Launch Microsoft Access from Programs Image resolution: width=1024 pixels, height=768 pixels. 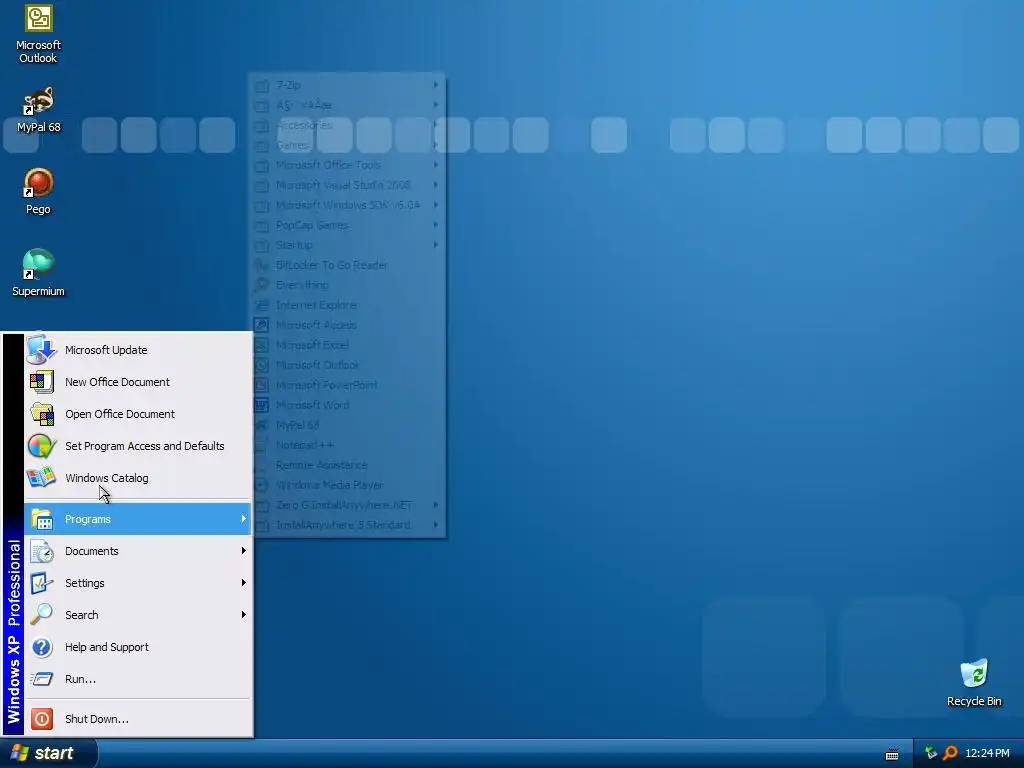click(348, 325)
